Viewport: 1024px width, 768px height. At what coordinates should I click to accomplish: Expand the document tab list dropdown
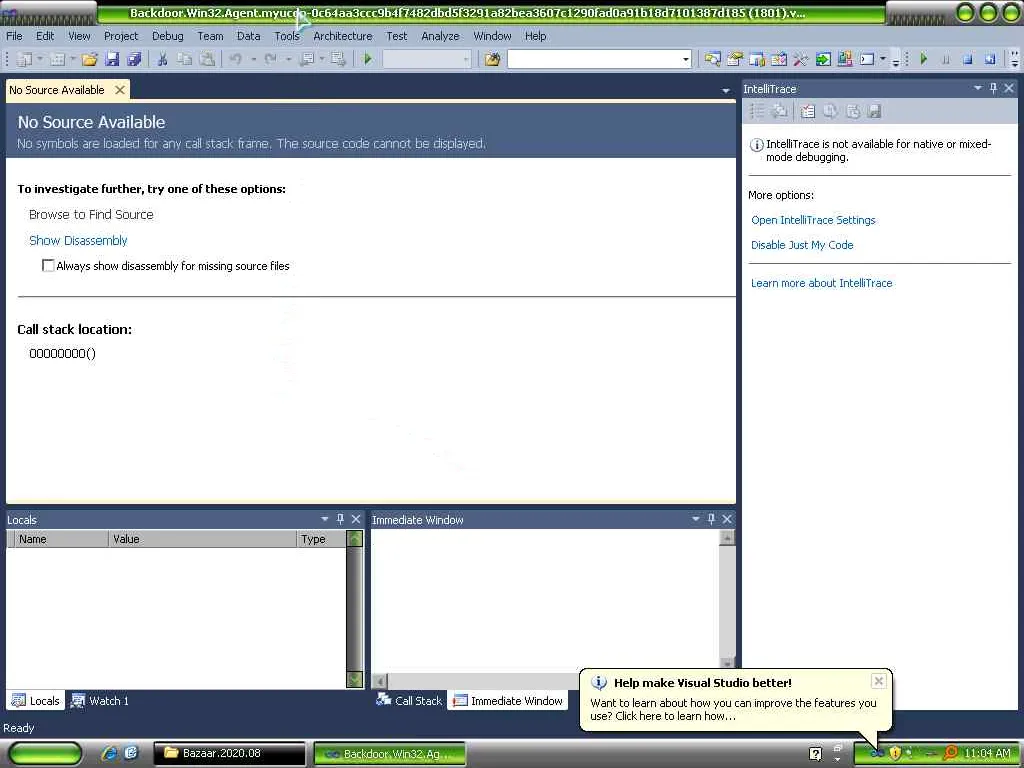726,91
